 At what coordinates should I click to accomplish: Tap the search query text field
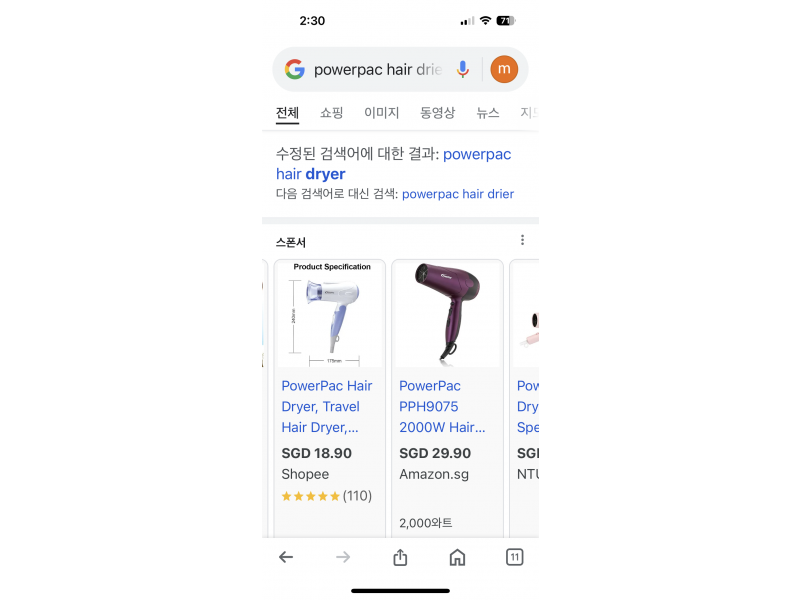[378, 69]
